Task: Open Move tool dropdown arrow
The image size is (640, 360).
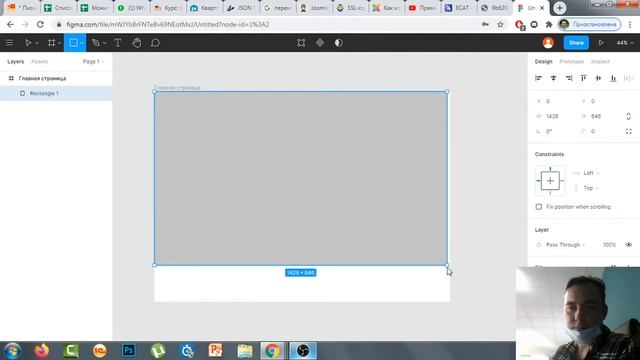Action: (x=37, y=43)
